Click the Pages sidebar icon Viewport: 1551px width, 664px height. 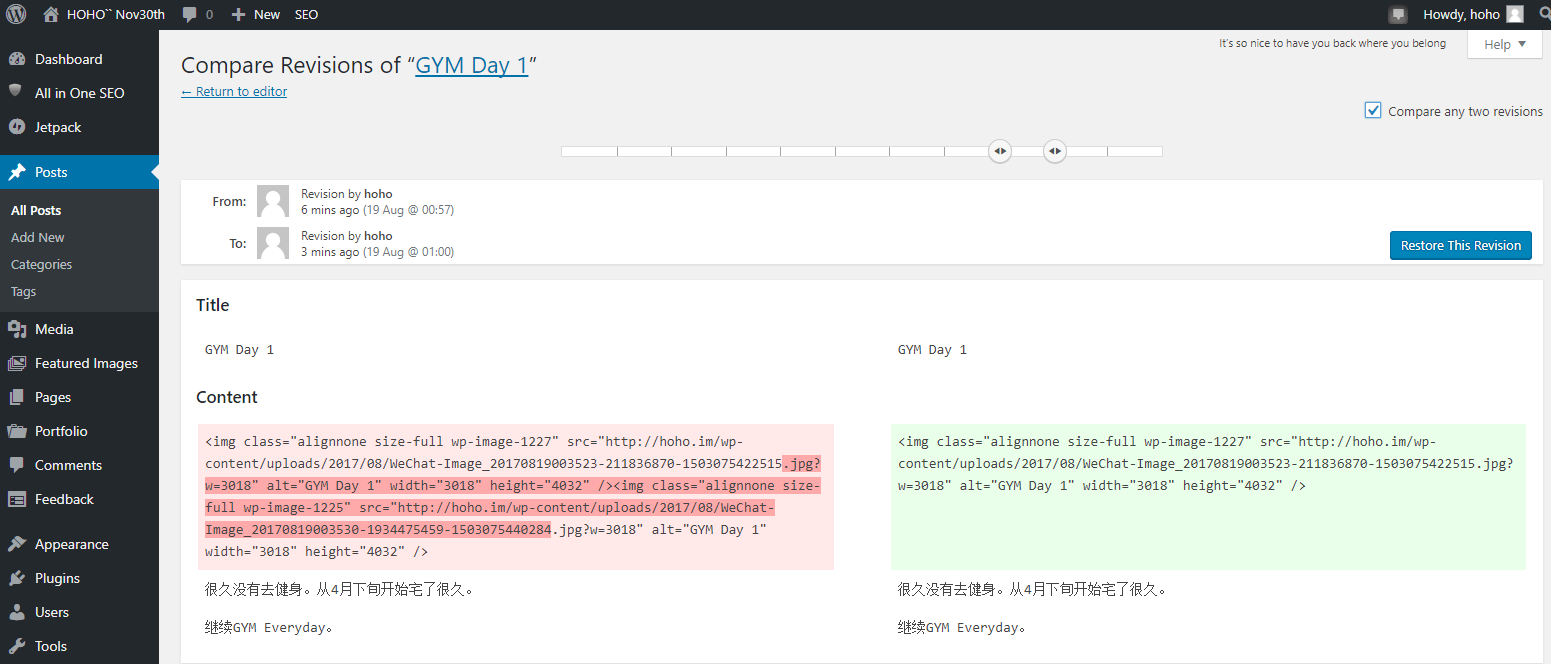pyautogui.click(x=16, y=397)
